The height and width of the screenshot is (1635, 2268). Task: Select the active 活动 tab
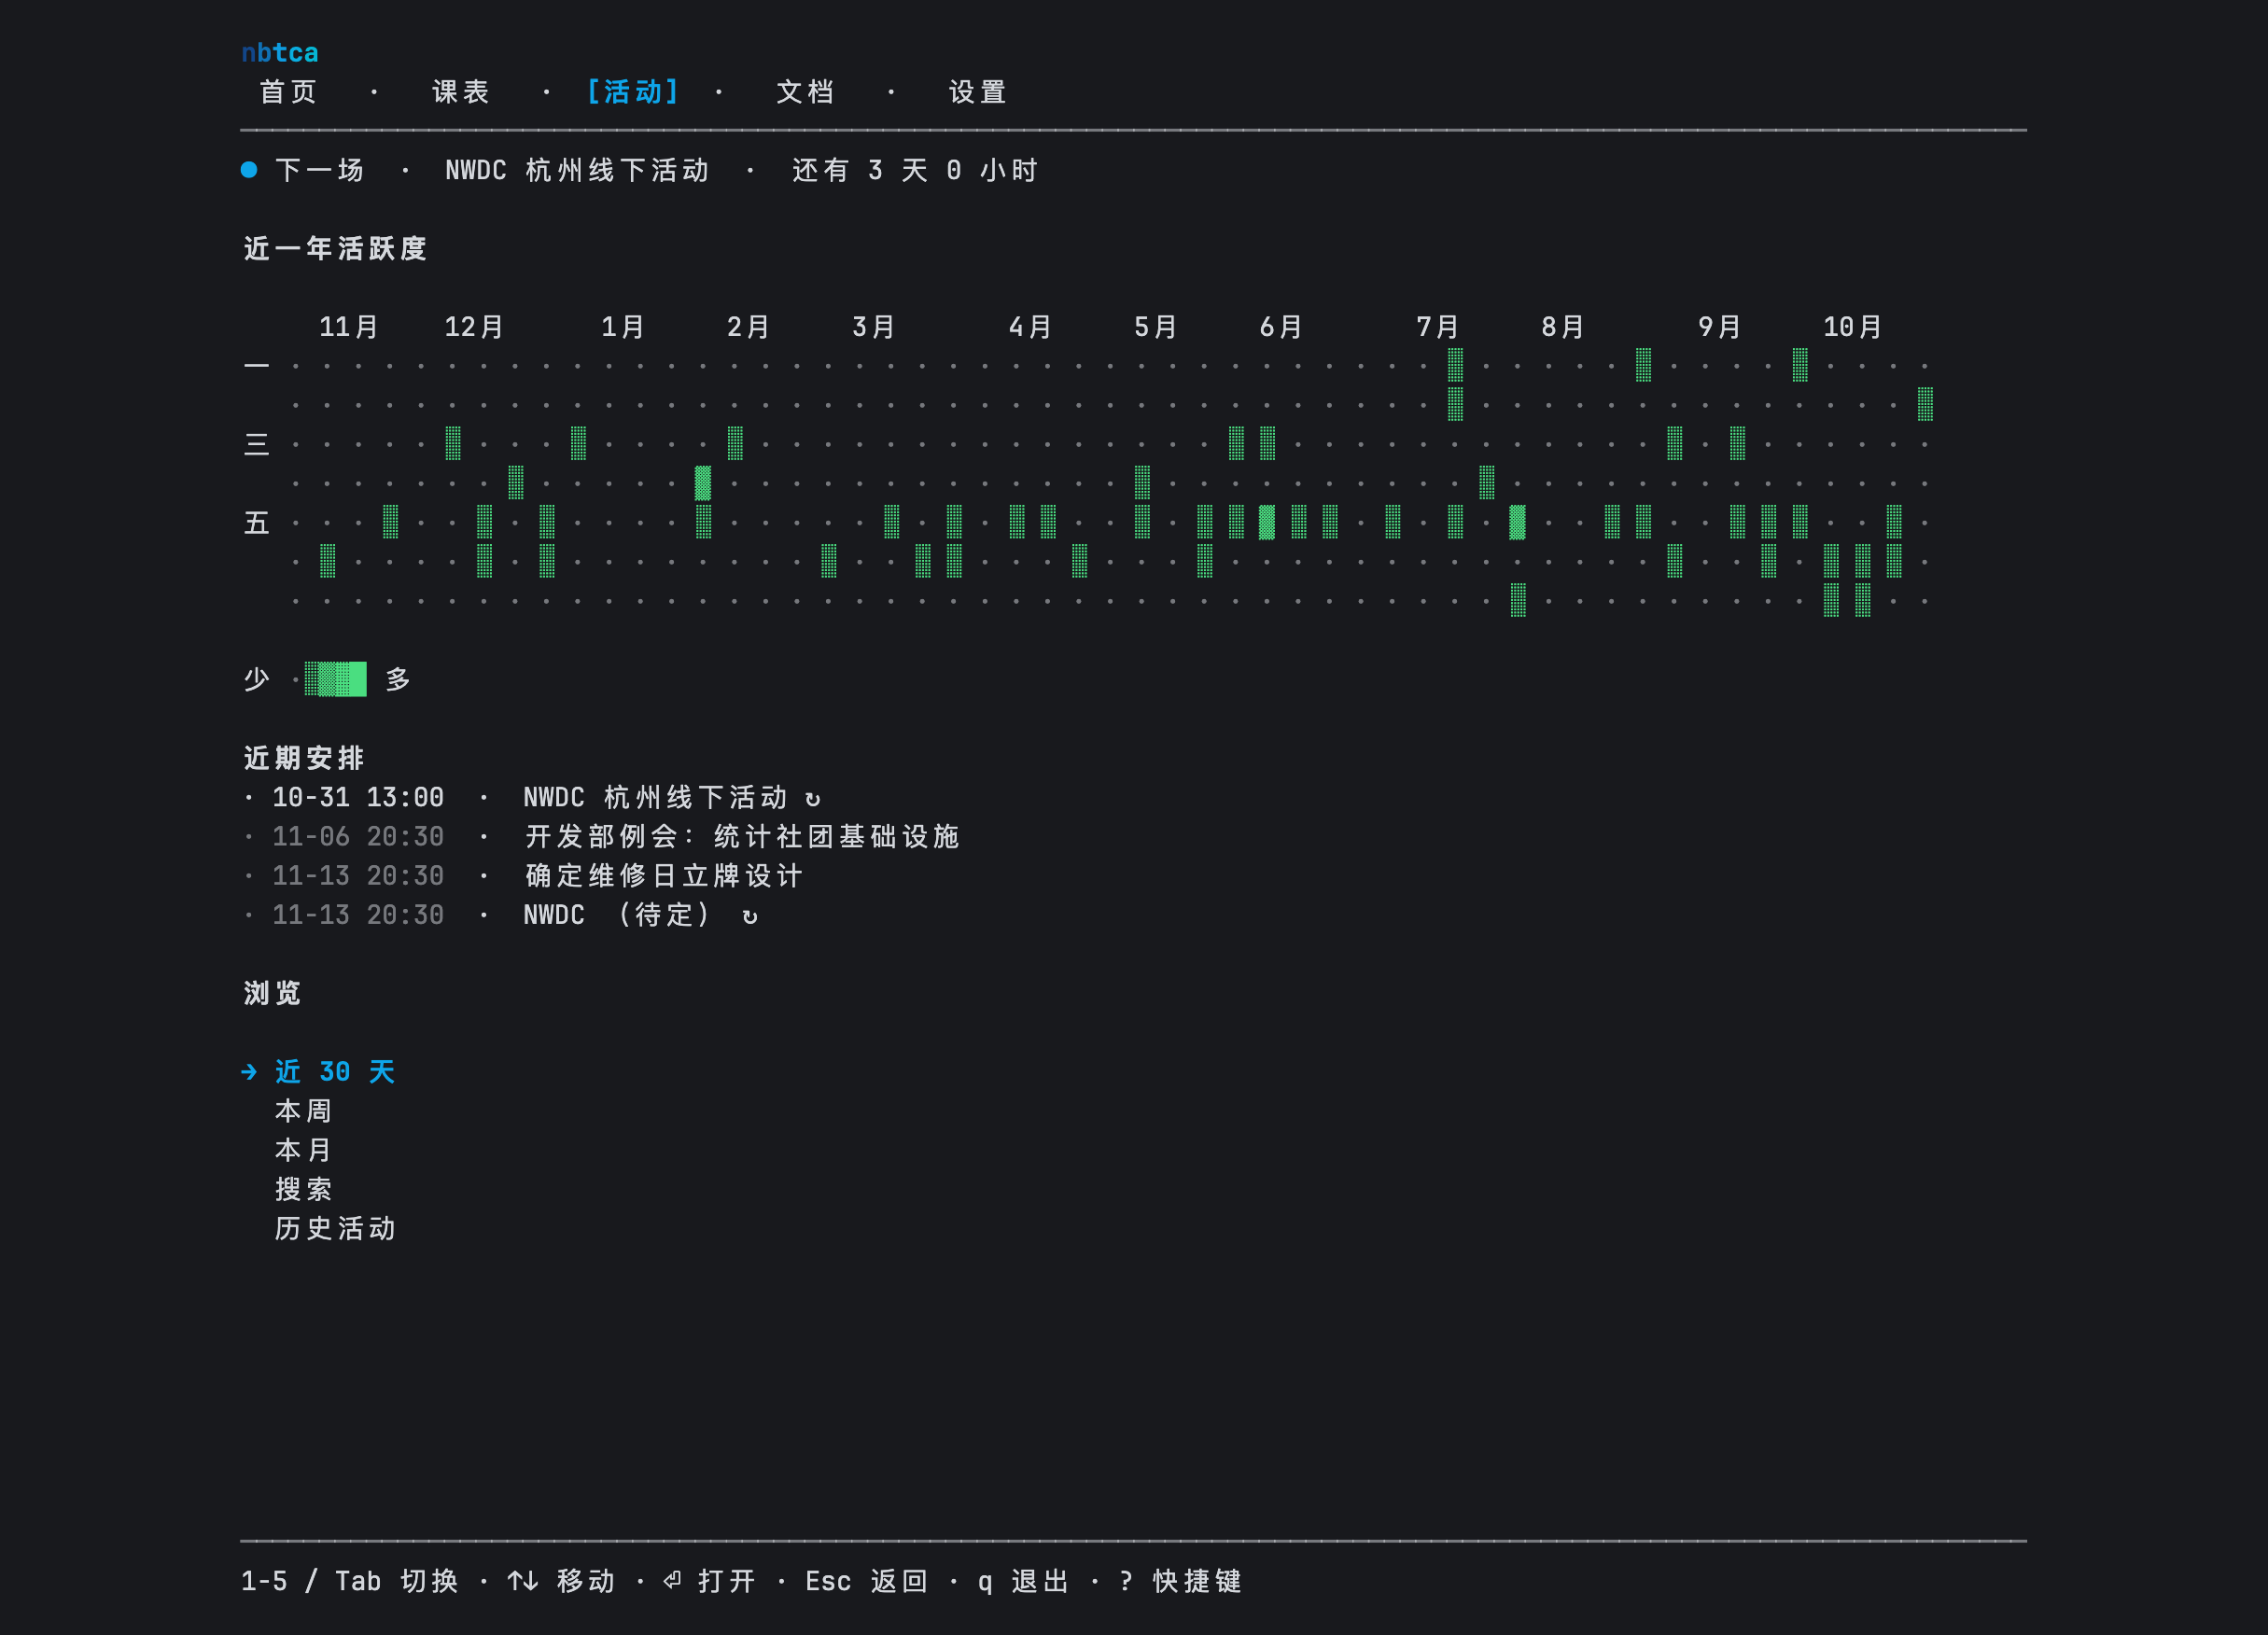pos(633,92)
